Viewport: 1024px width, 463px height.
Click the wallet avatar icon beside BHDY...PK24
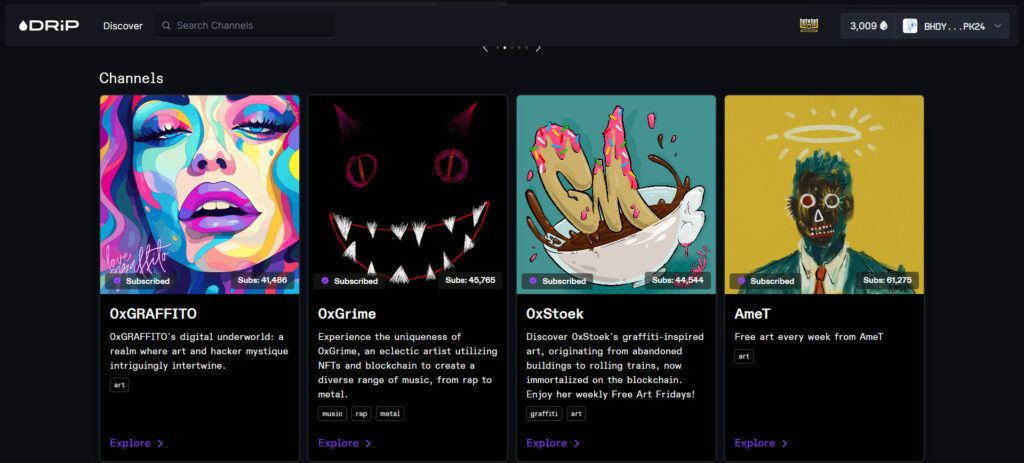pyautogui.click(x=910, y=26)
